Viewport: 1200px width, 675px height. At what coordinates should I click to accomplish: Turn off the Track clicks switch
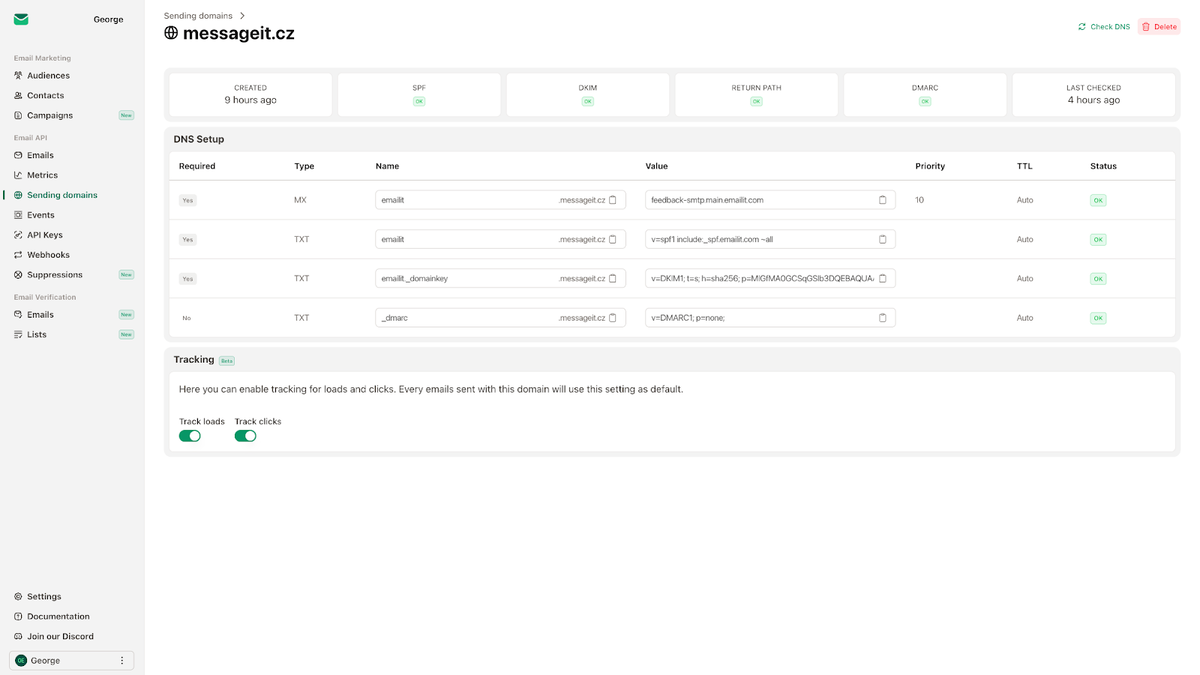(x=245, y=435)
